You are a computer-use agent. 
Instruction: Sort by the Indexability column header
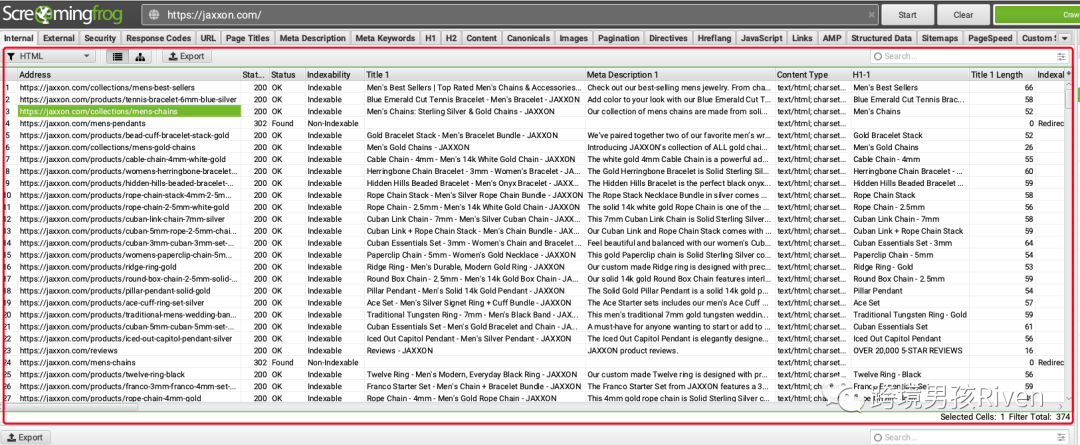coord(334,74)
